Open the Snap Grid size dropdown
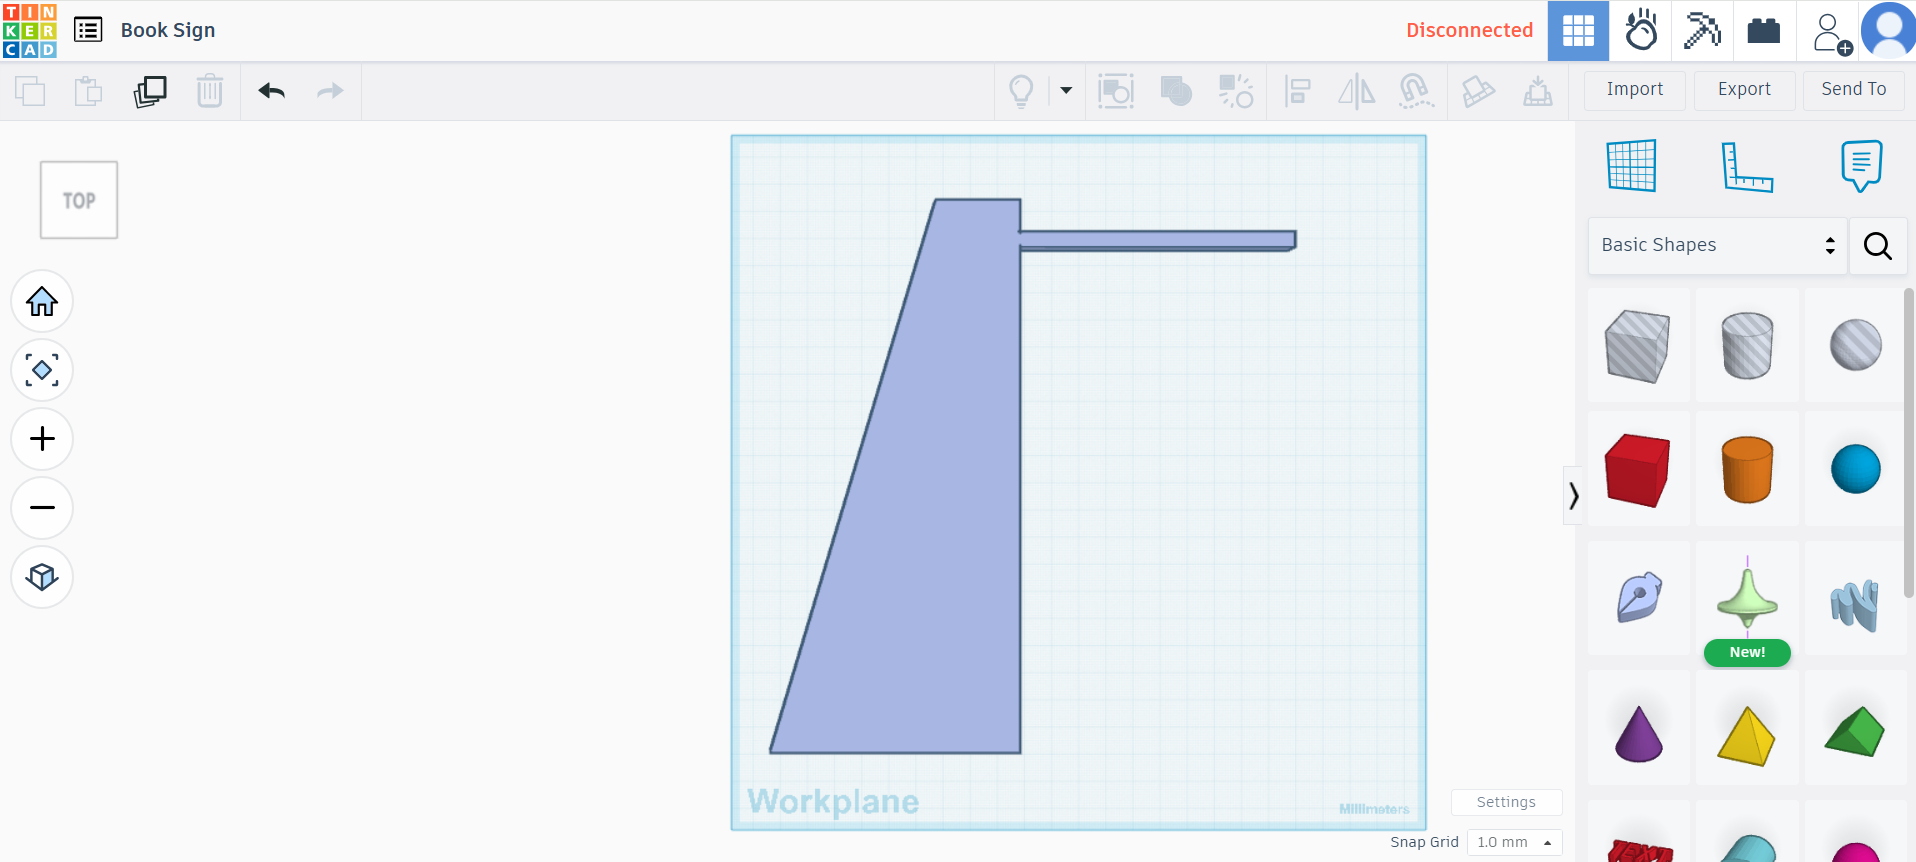 coord(1514,842)
